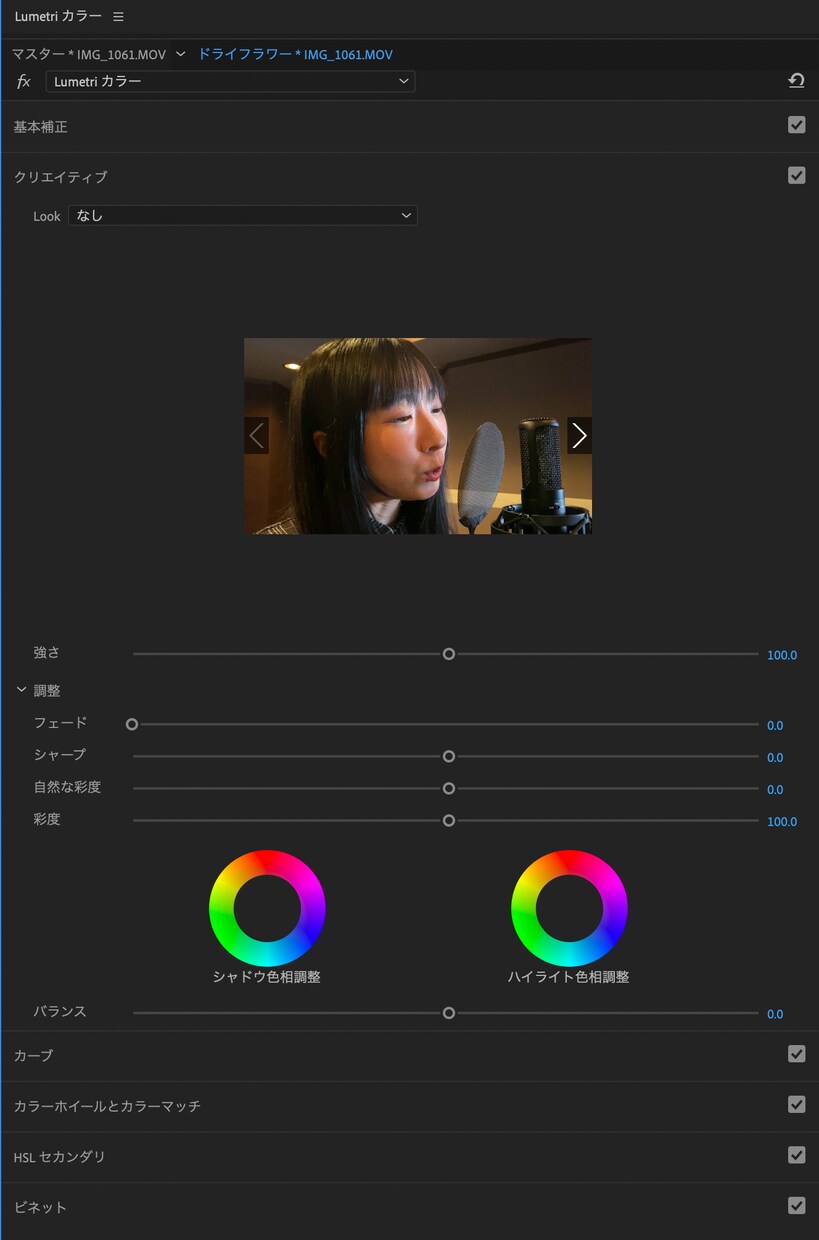
Task: Toggle the カラーホイールとカラーマッチ checkbox
Action: click(796, 1104)
